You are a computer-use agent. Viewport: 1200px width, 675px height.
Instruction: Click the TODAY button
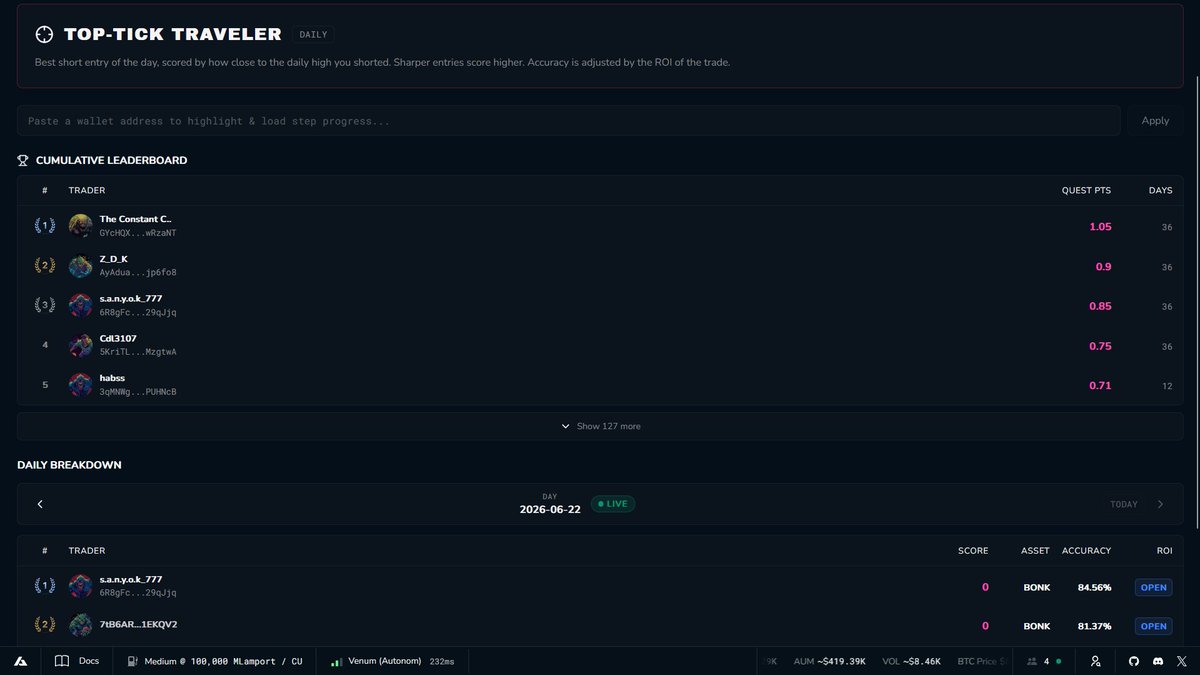tap(1124, 504)
